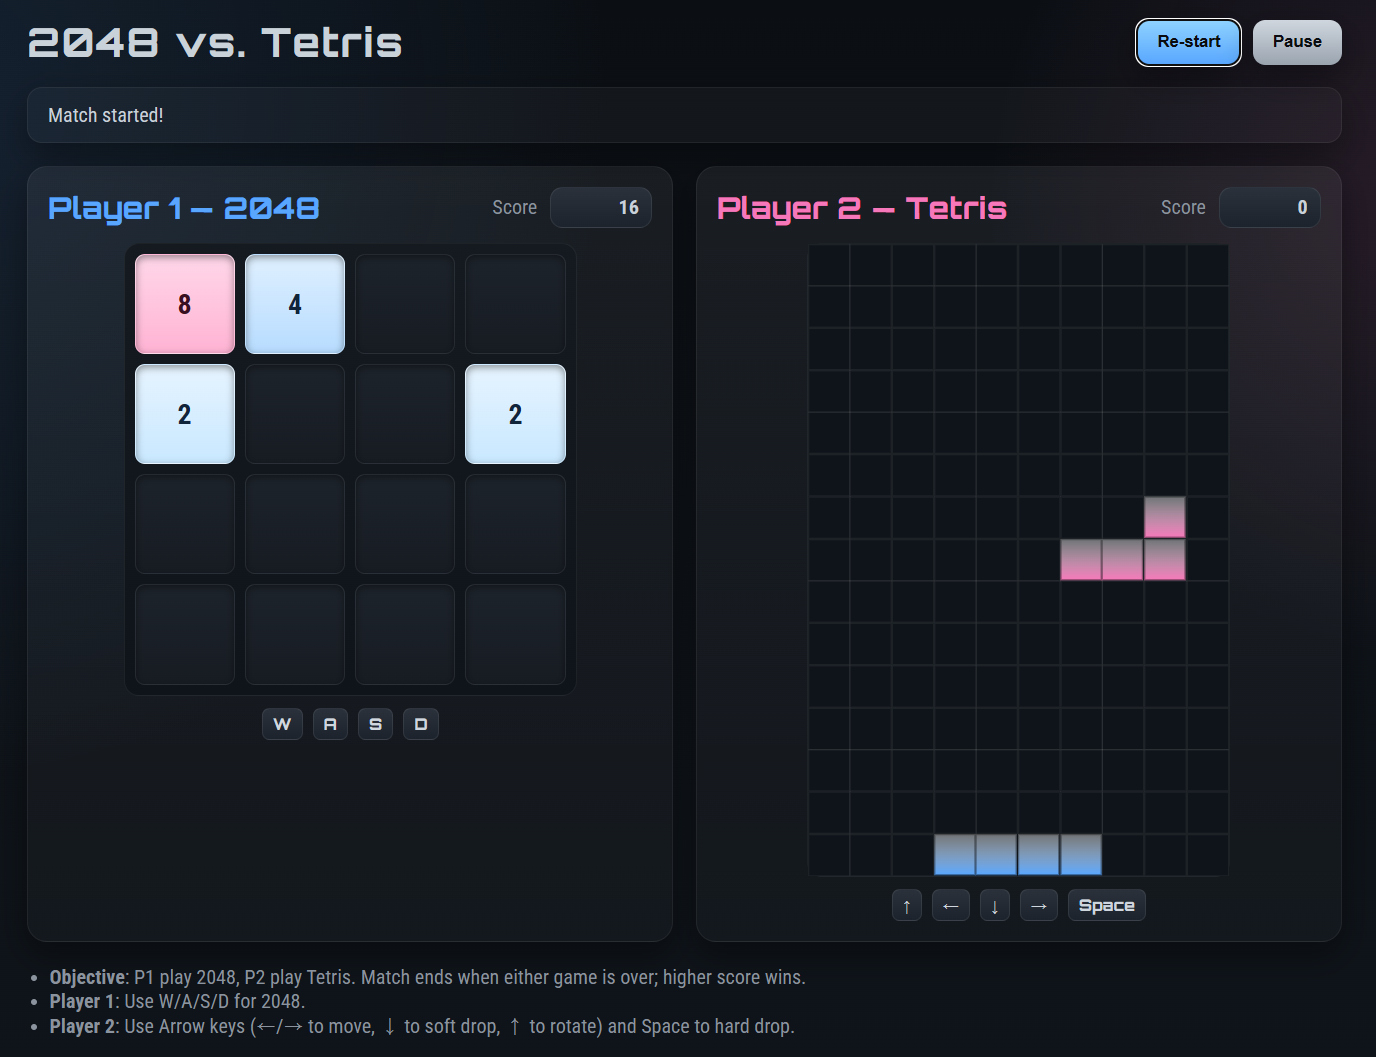Screen dimensions: 1376x1057
Task: Click Player 2 score field showing 0
Action: coord(1269,207)
